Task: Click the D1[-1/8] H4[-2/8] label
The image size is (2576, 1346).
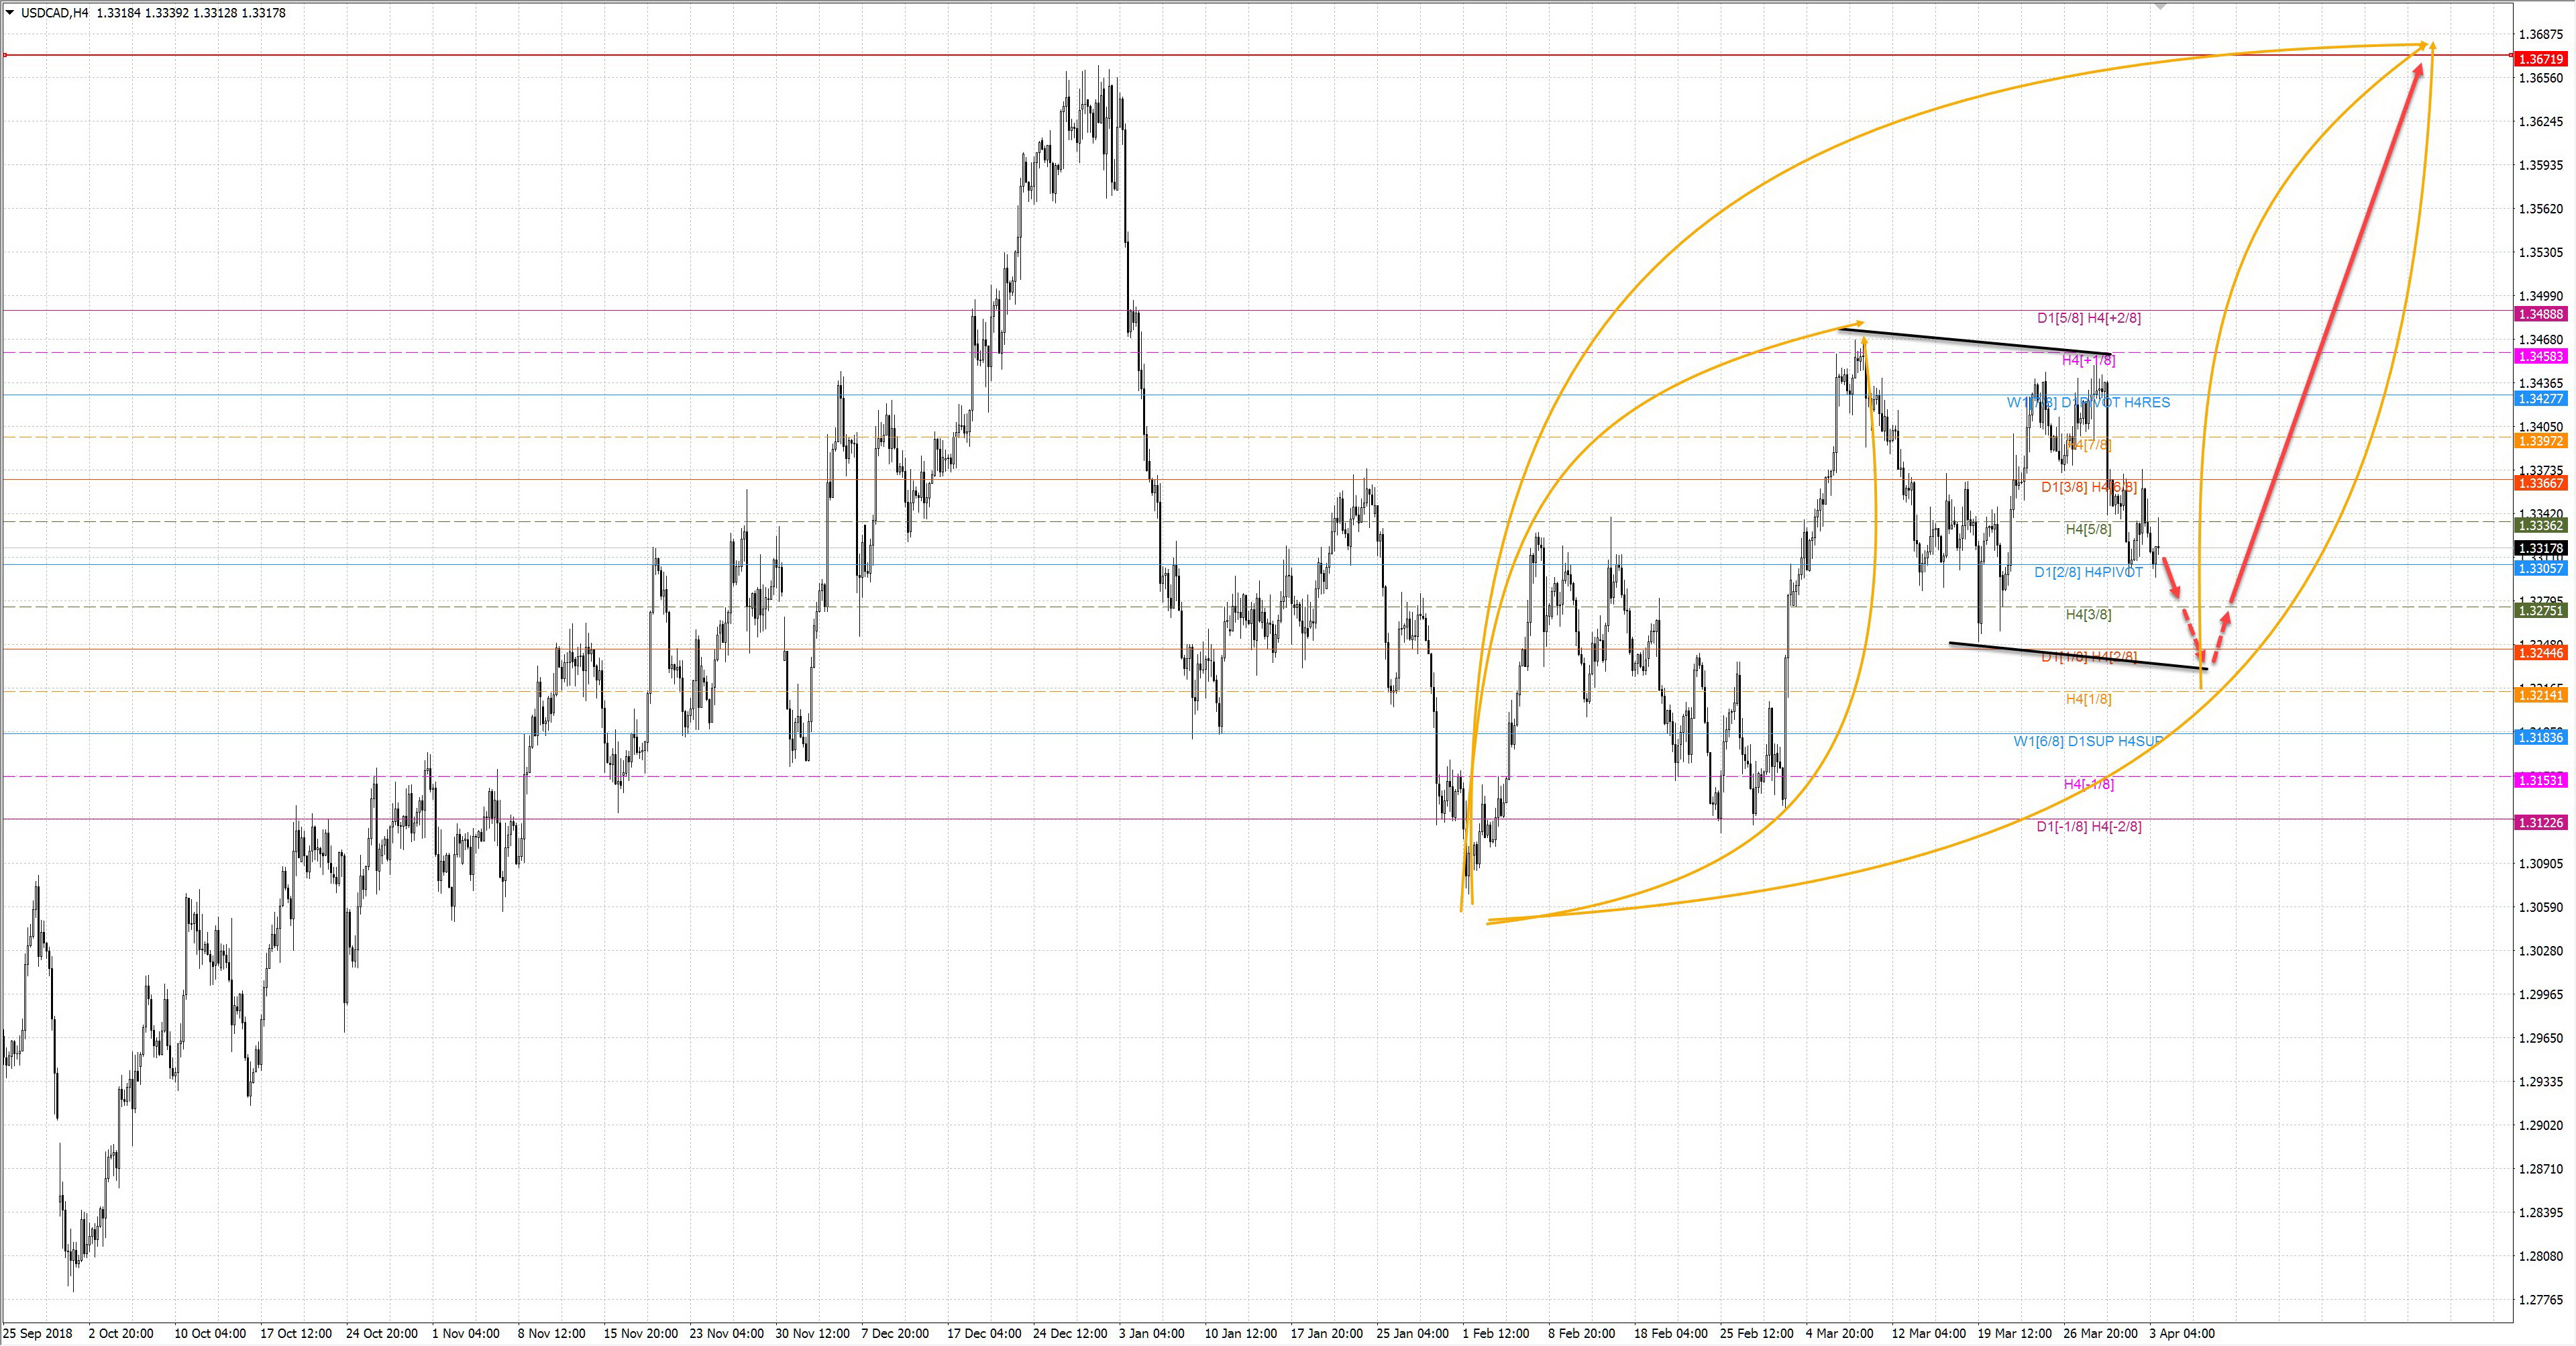Action: tap(2089, 826)
